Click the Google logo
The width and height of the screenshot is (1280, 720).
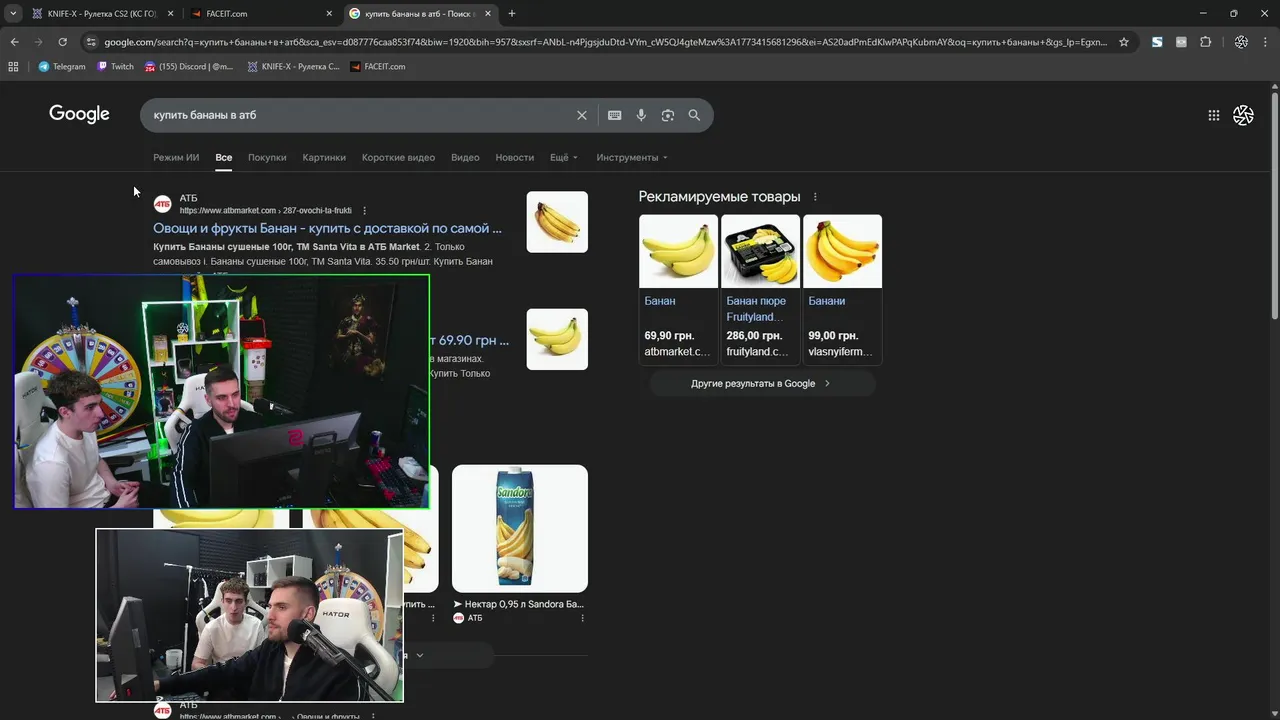79,114
